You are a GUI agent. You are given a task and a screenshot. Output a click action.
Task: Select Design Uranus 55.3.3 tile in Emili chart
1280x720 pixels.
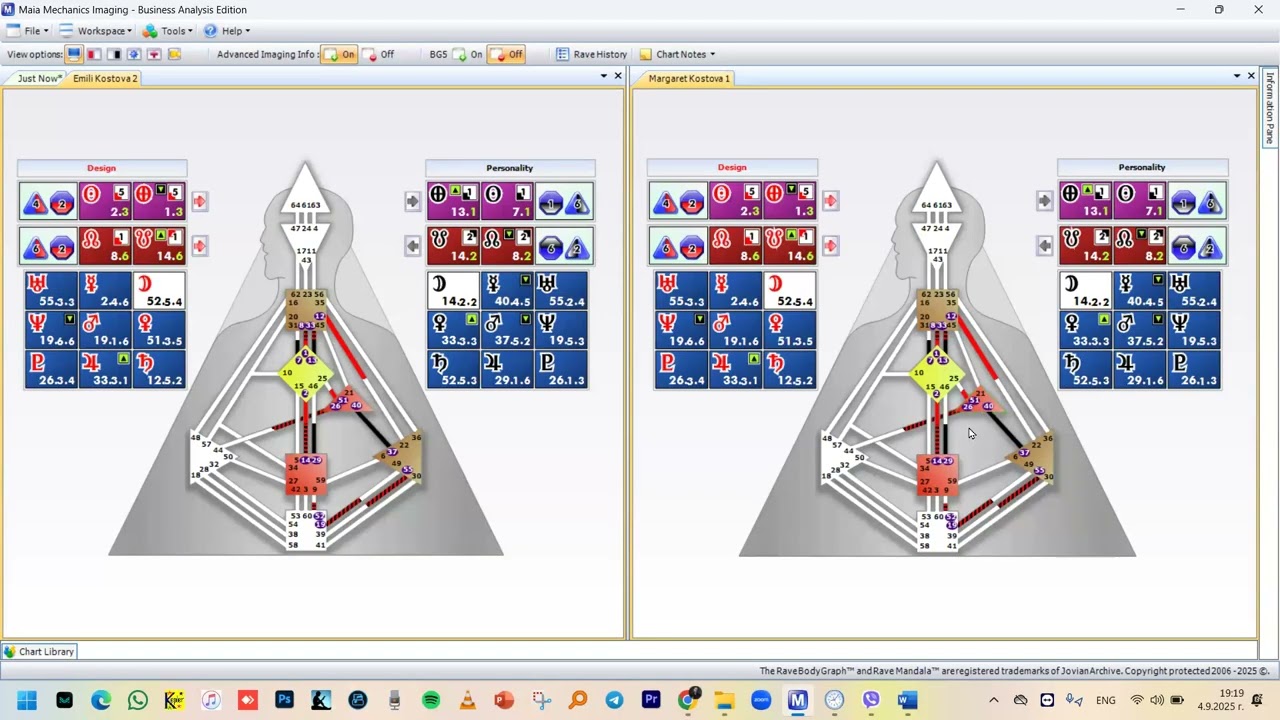pos(51,291)
